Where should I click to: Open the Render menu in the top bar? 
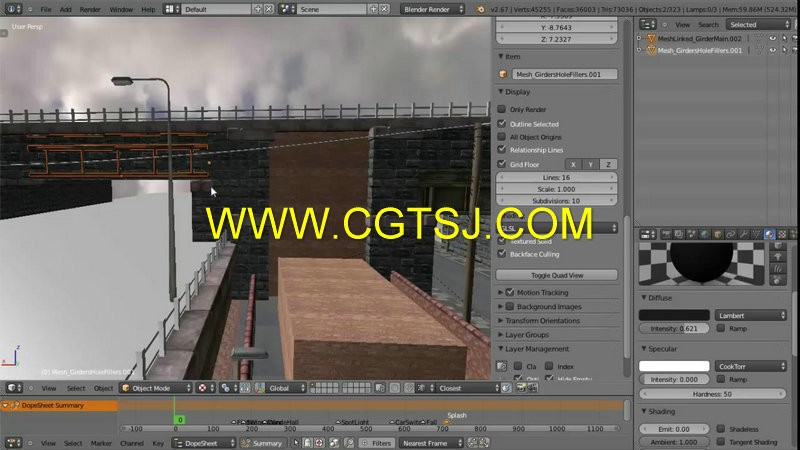(90, 9)
